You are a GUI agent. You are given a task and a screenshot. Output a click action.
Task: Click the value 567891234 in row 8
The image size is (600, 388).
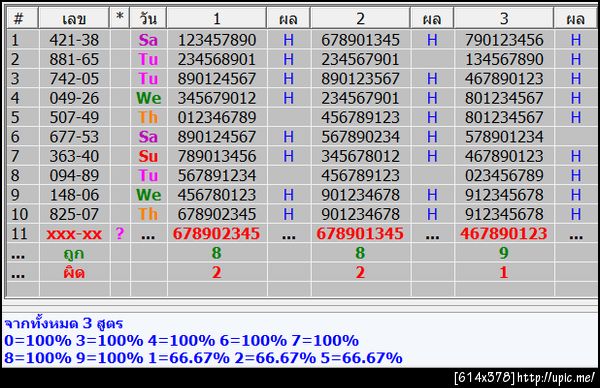pos(217,176)
